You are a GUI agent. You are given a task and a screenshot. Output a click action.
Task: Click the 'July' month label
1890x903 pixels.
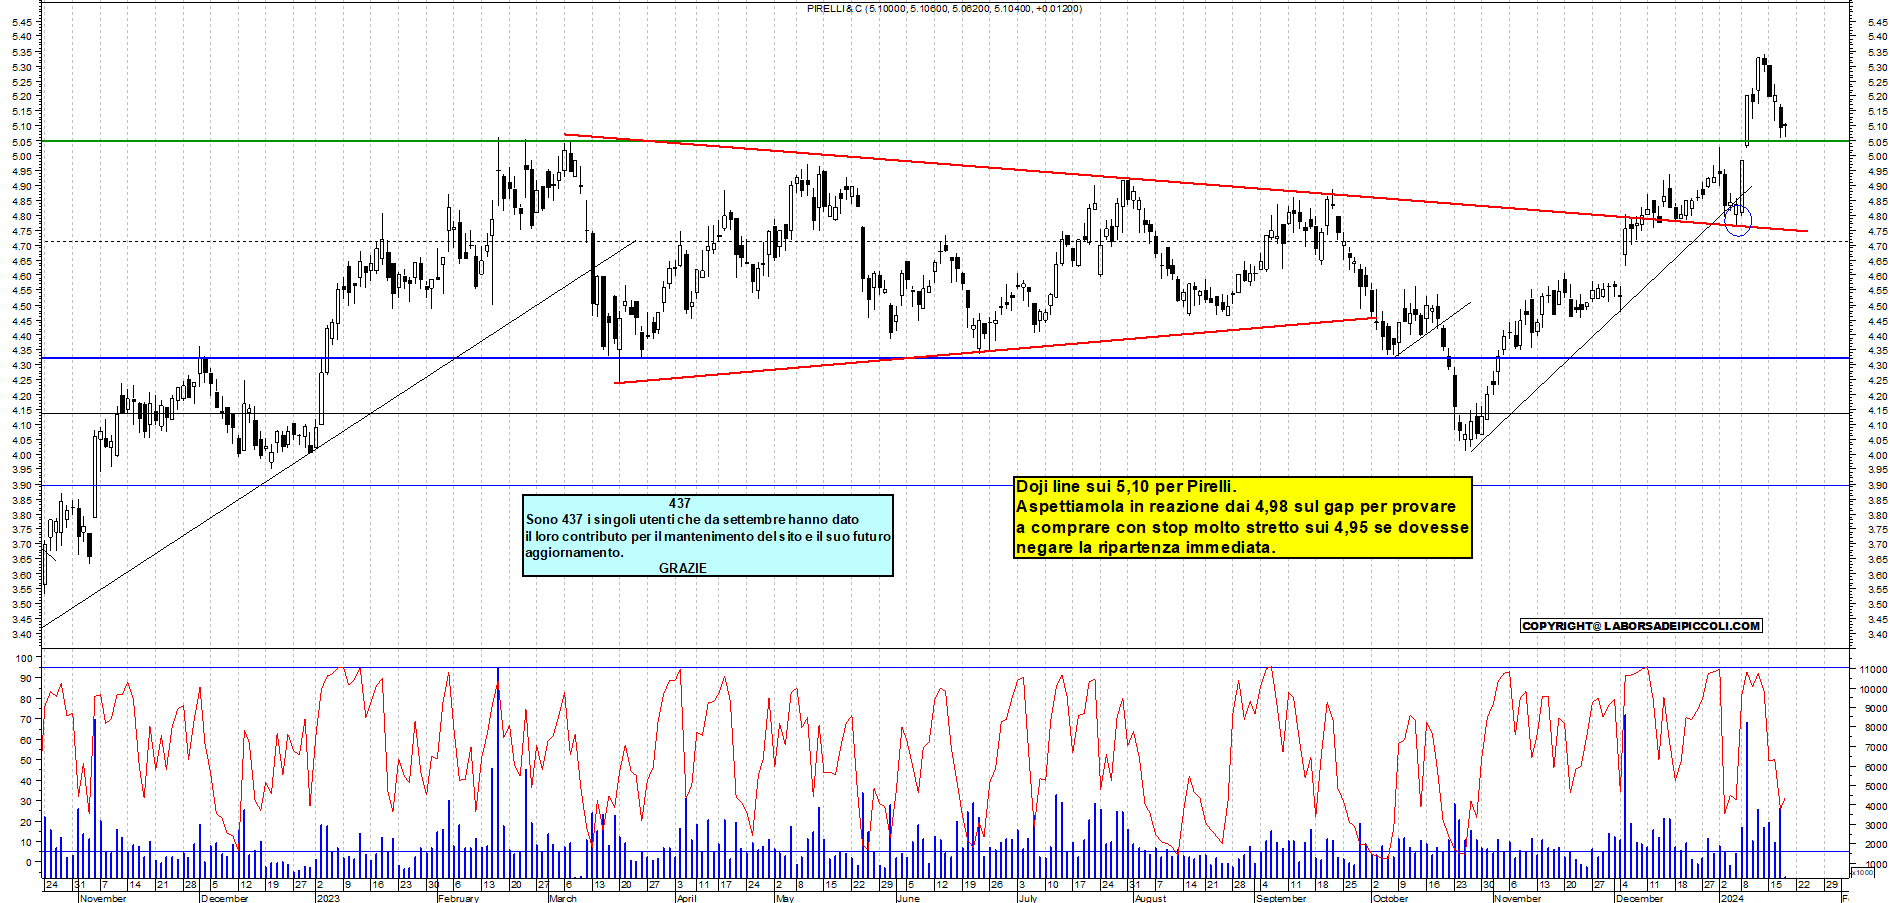[1027, 898]
